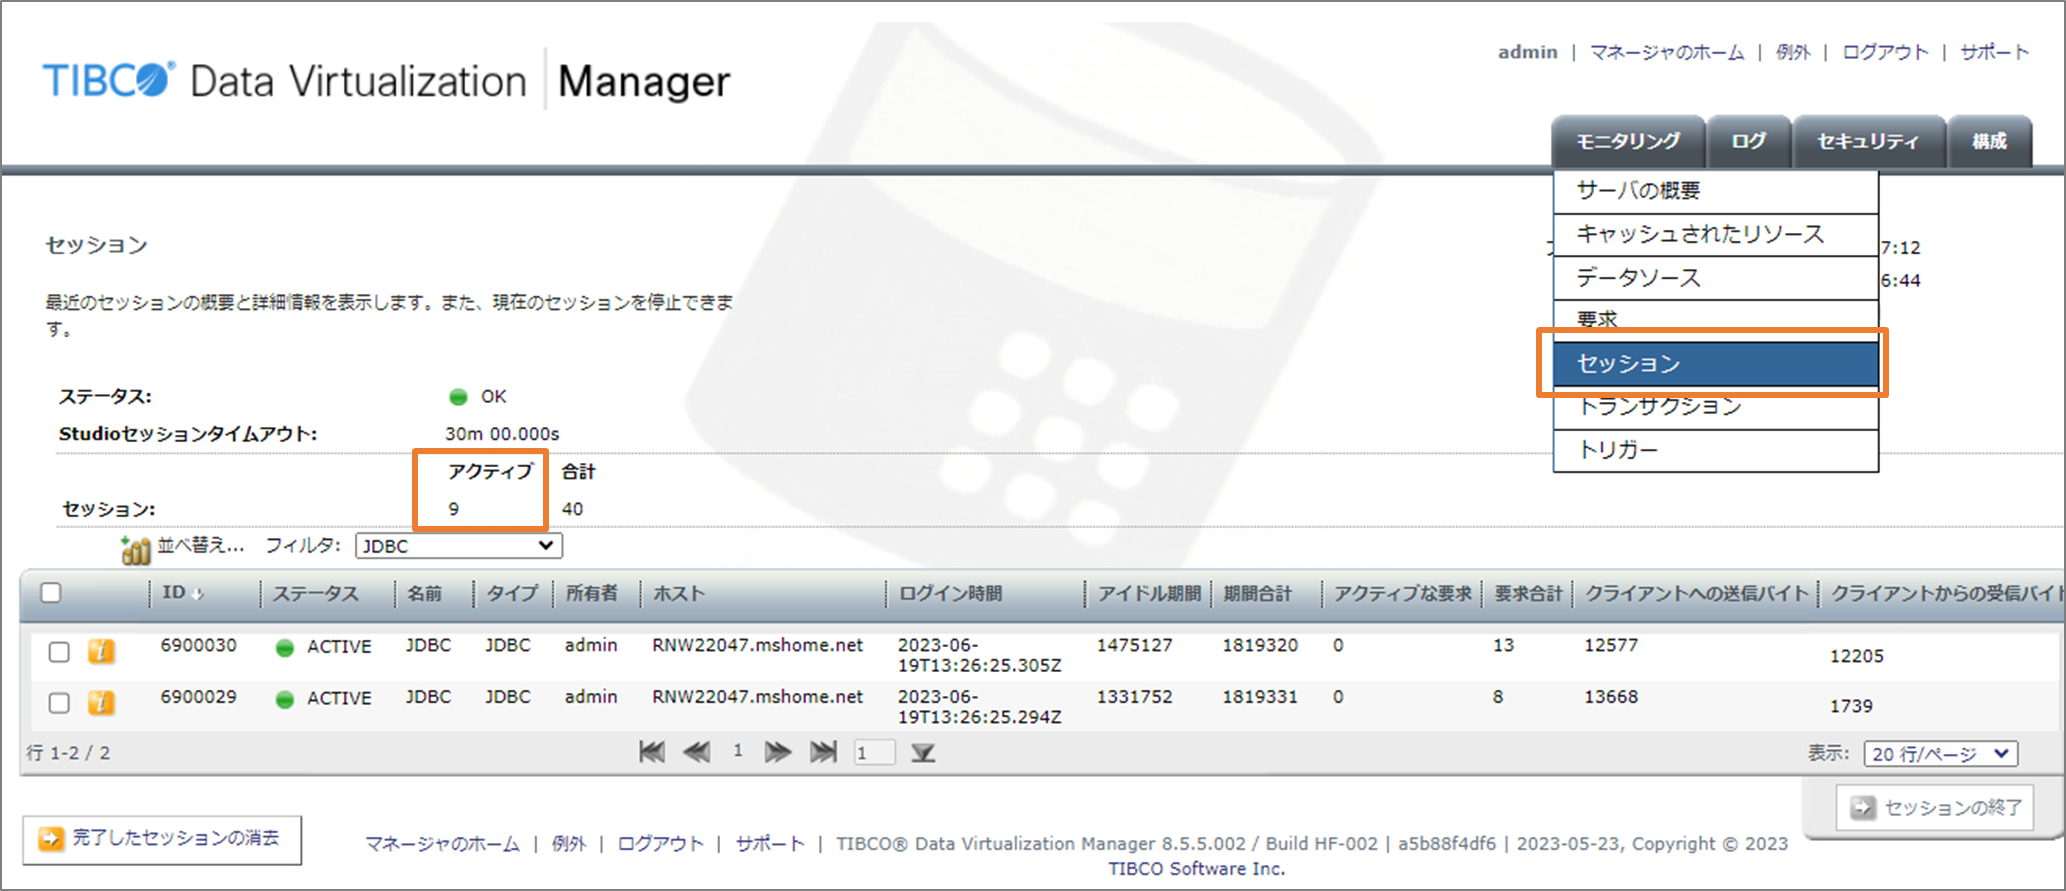Click the ホスト column header
Image resolution: width=2066 pixels, height=891 pixels.
tap(679, 594)
